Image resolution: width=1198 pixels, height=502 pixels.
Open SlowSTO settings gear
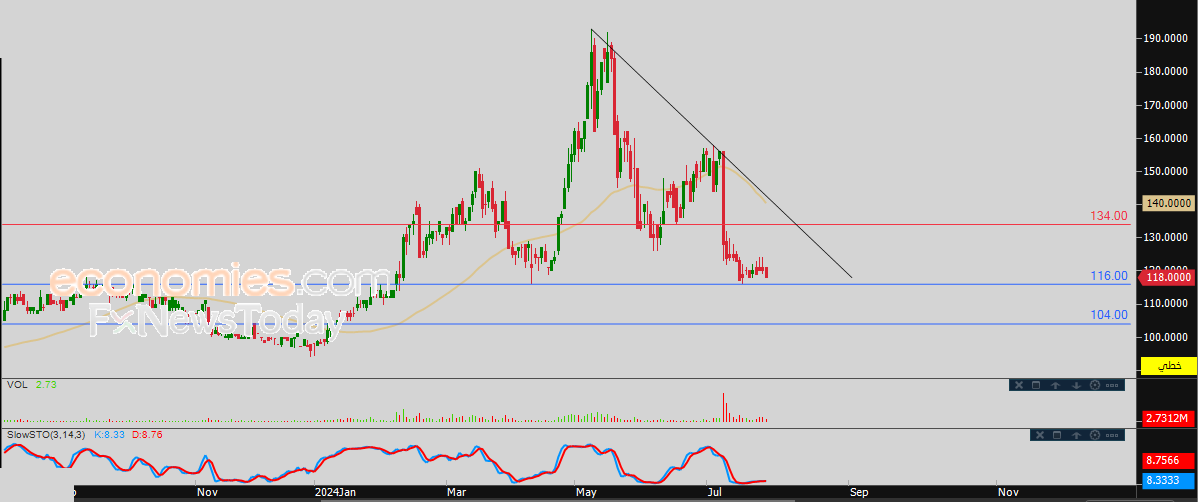1094,435
